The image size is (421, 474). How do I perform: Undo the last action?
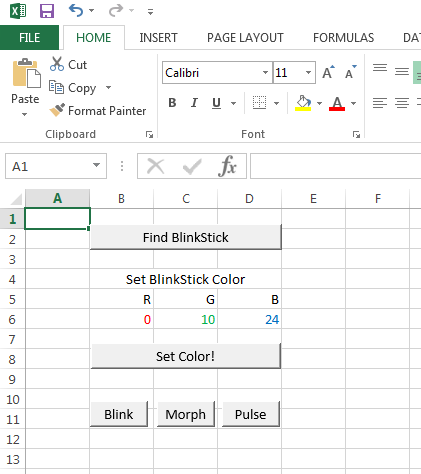point(76,11)
